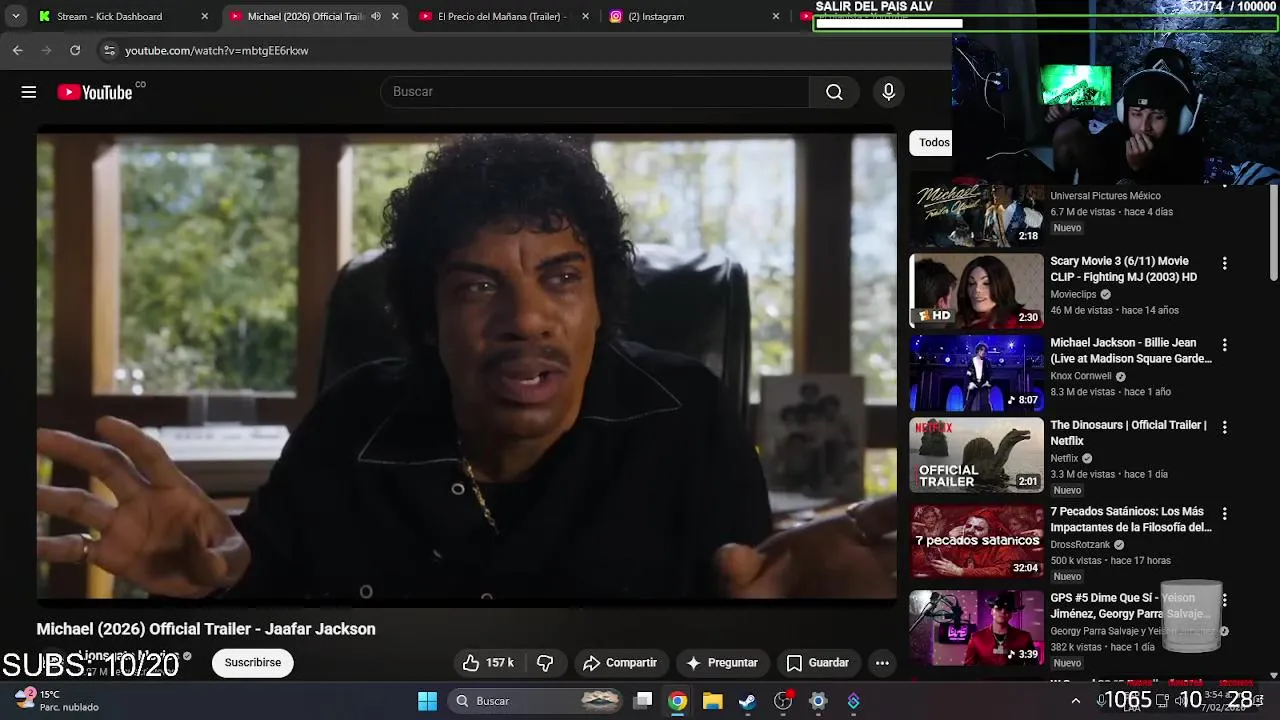The height and width of the screenshot is (720, 1280).
Task: Open Billie Jean live thumbnail
Action: [x=976, y=373]
